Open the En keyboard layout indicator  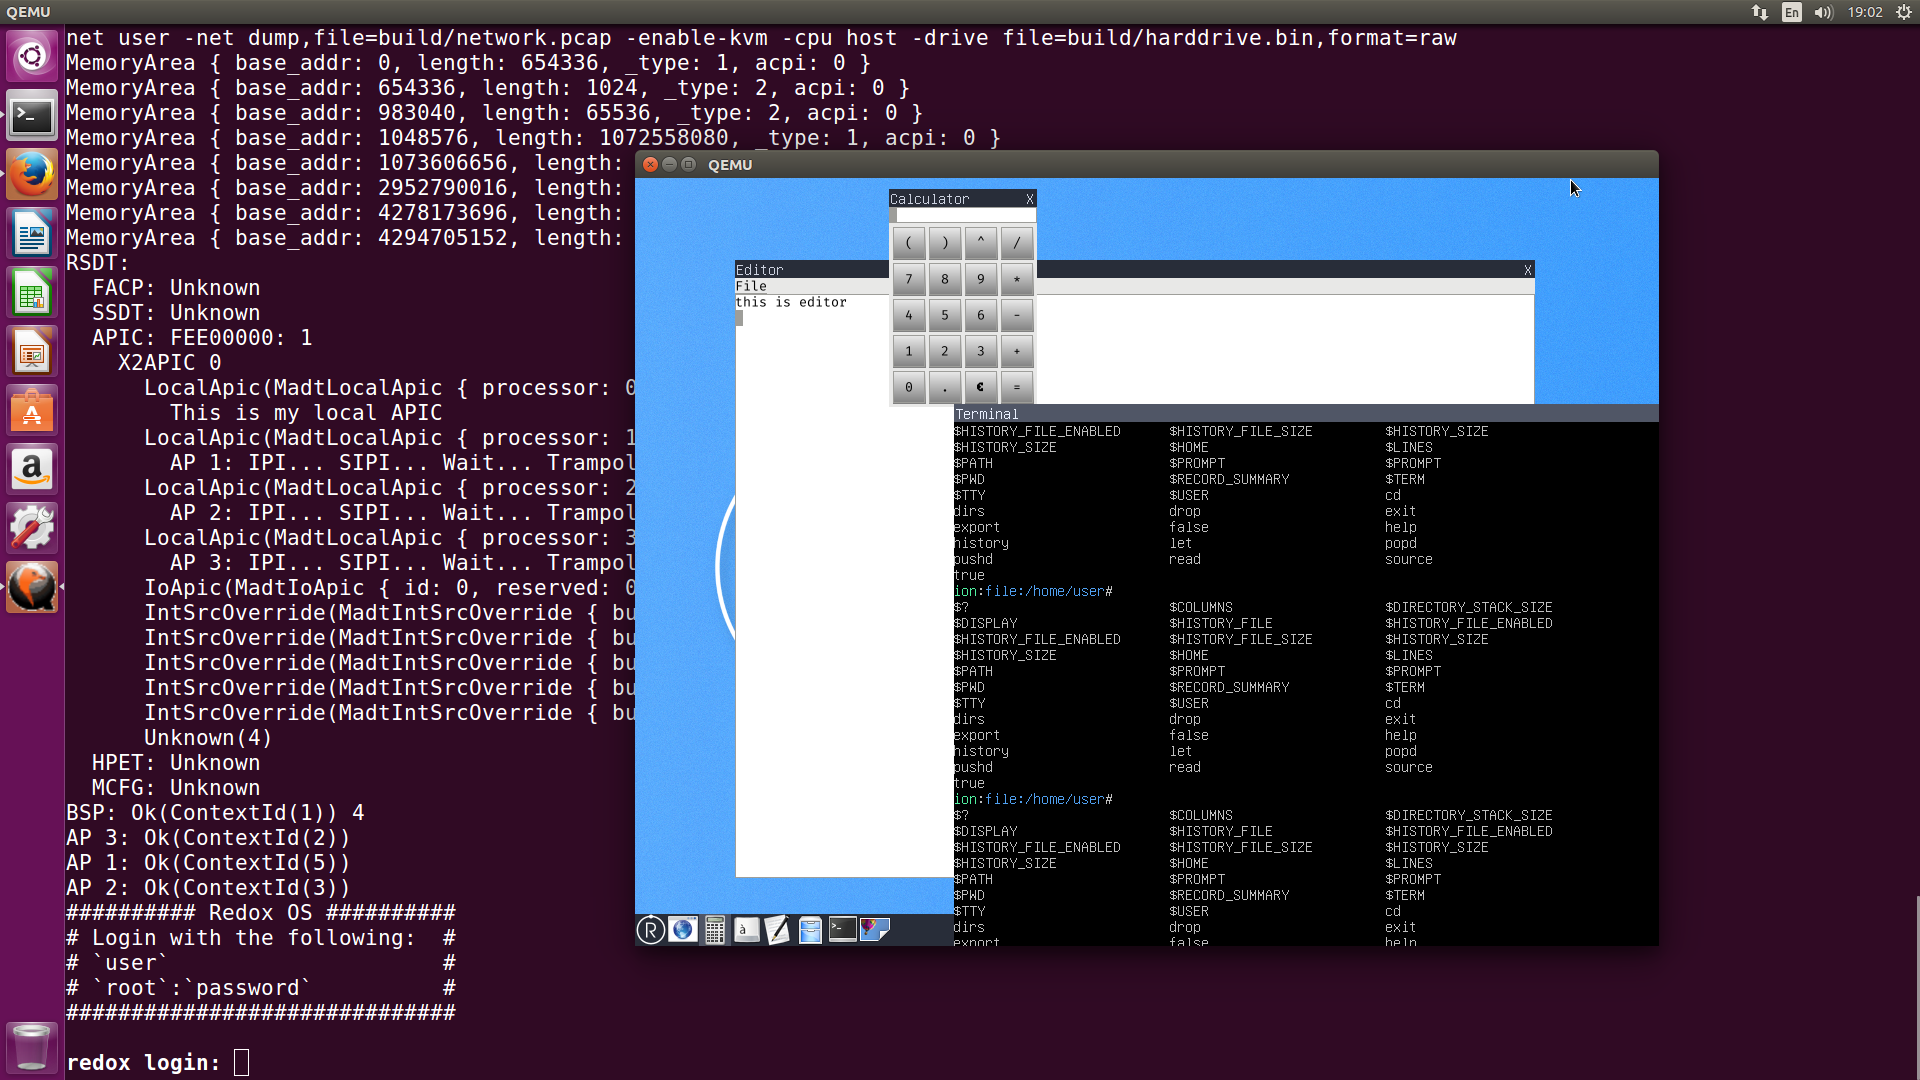1792,12
